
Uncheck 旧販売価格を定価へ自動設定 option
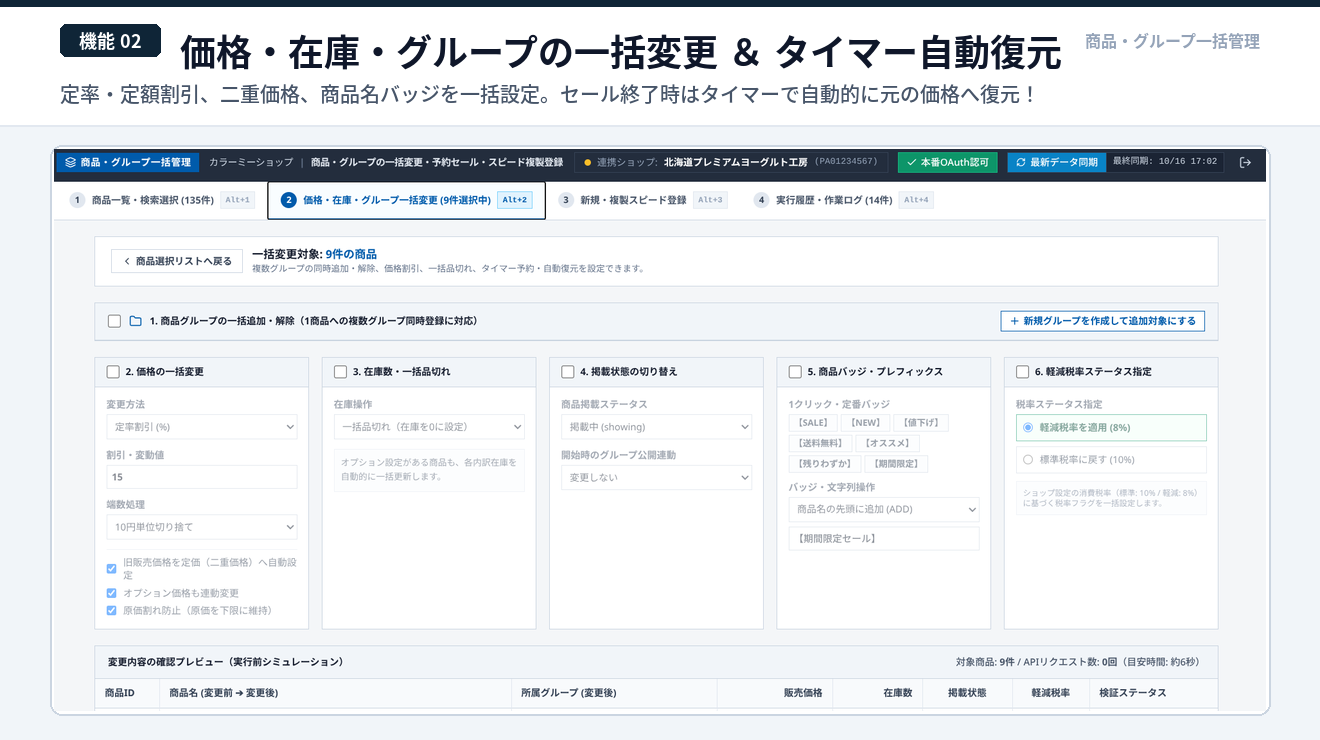pos(112,568)
